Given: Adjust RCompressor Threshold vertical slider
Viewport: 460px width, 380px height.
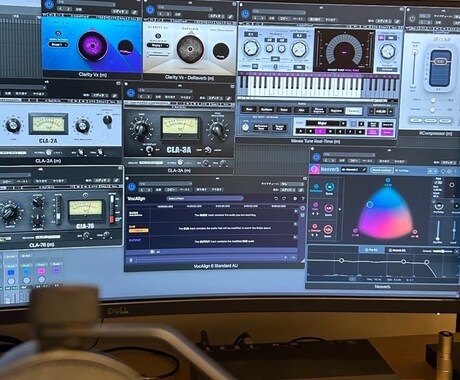Looking at the screenshot, I should pos(415,68).
